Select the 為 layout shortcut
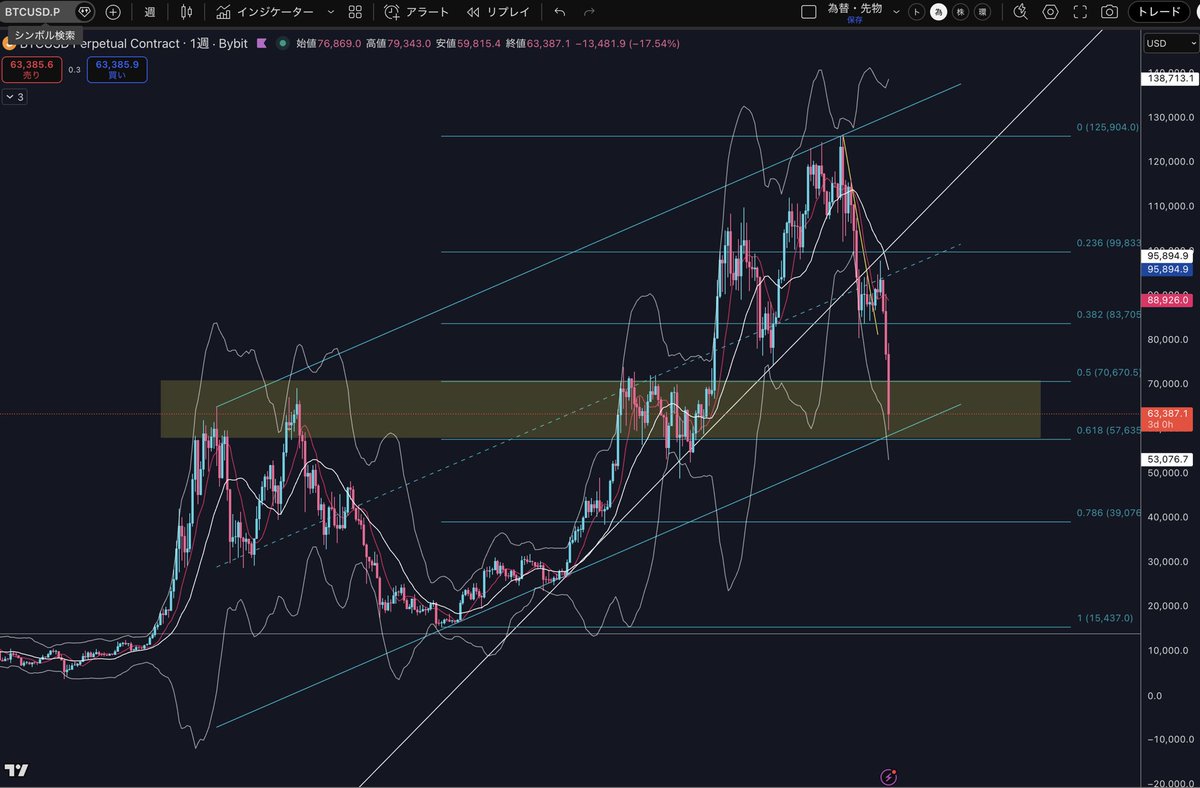The height and width of the screenshot is (788, 1200). (937, 12)
